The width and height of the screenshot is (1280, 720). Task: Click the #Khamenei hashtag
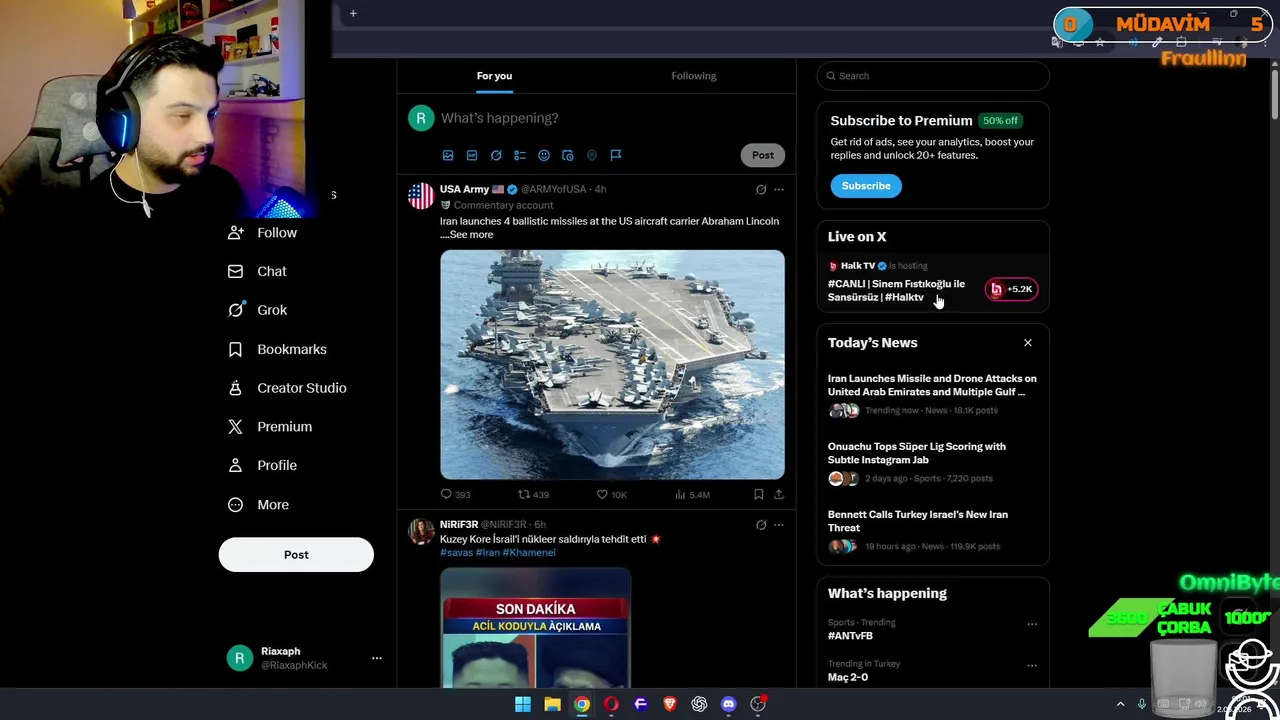[529, 553]
